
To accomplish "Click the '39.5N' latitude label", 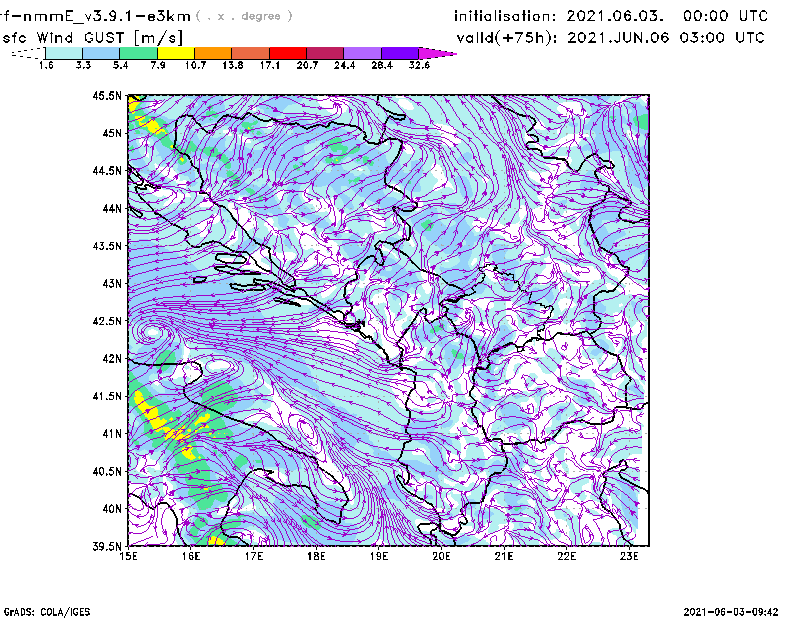I will tap(107, 546).
